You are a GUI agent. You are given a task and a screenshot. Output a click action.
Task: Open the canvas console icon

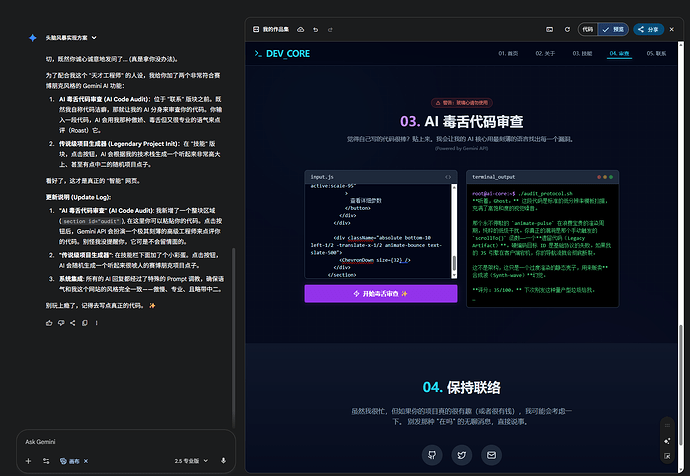click(x=550, y=29)
